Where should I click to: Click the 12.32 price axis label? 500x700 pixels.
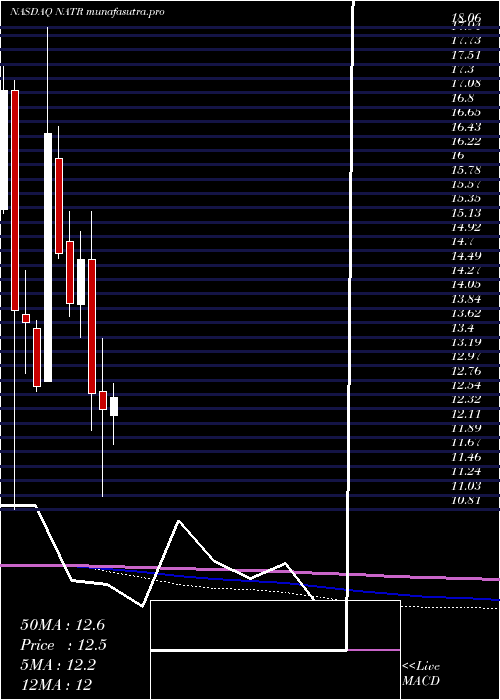pyautogui.click(x=466, y=400)
